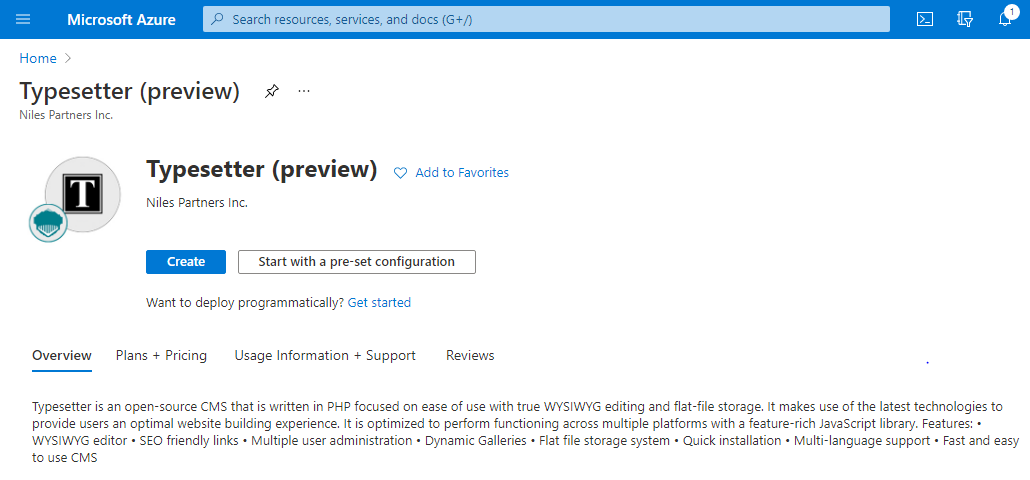Open the Directories + subscriptions filter icon
The height and width of the screenshot is (480, 1030).
click(965, 19)
